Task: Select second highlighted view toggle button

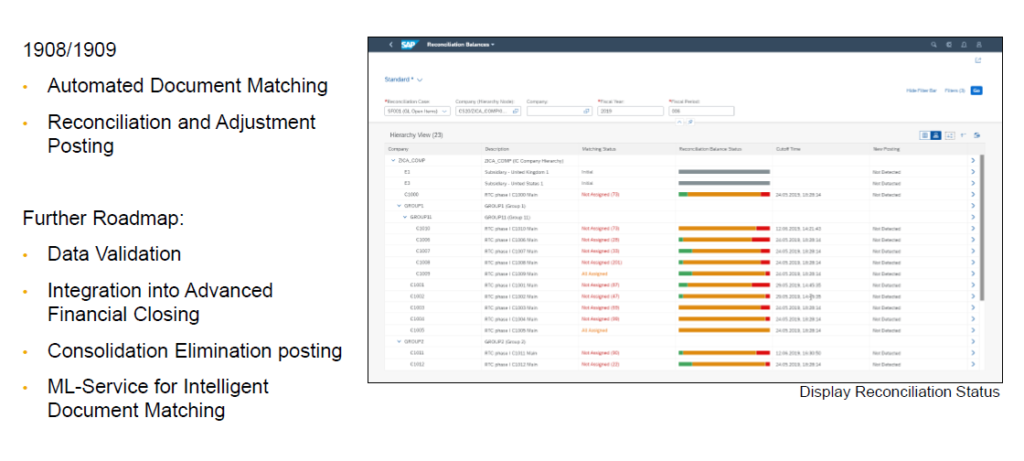Action: [x=936, y=135]
